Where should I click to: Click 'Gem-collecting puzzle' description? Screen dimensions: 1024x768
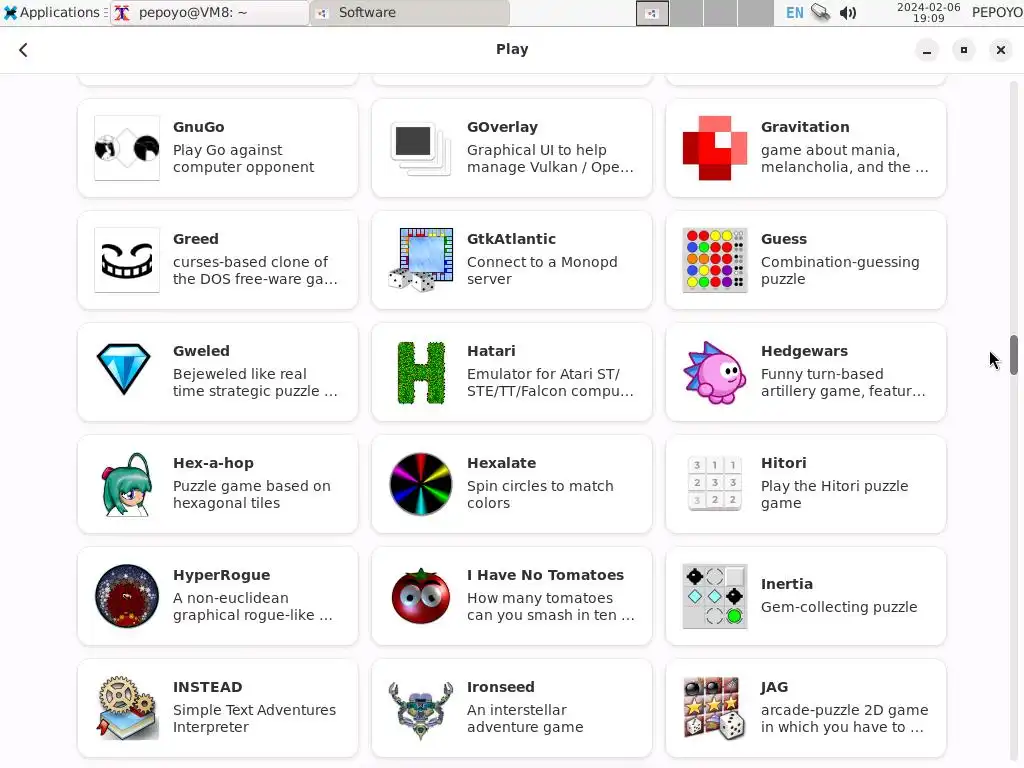pyautogui.click(x=839, y=607)
